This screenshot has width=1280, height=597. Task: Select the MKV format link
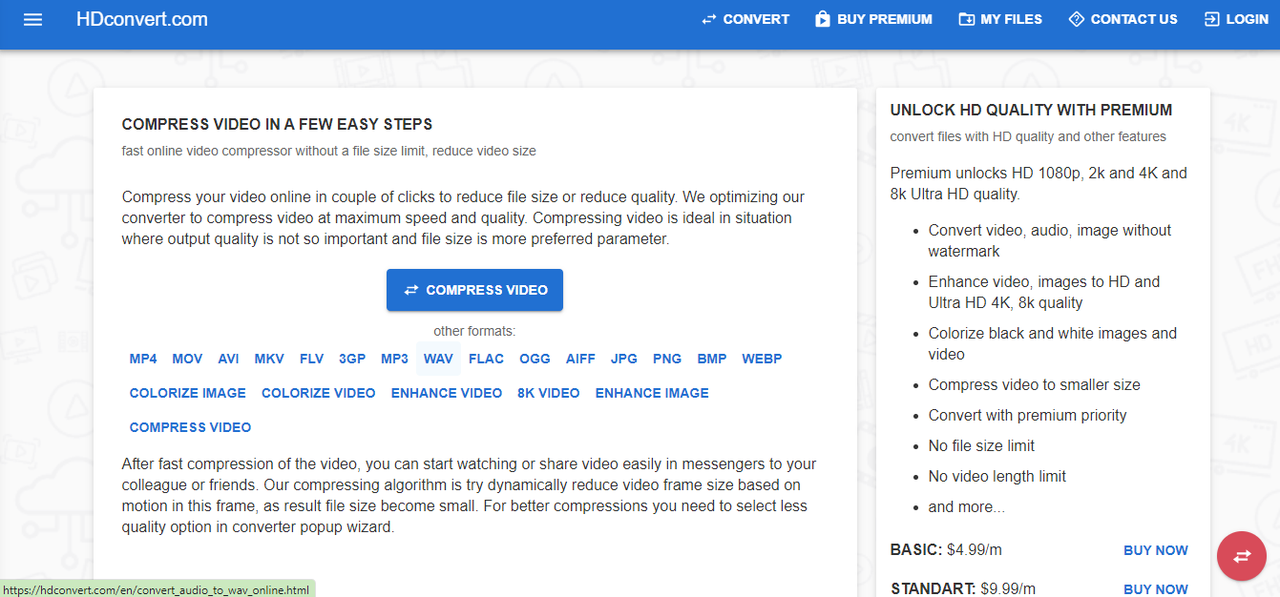(x=269, y=359)
